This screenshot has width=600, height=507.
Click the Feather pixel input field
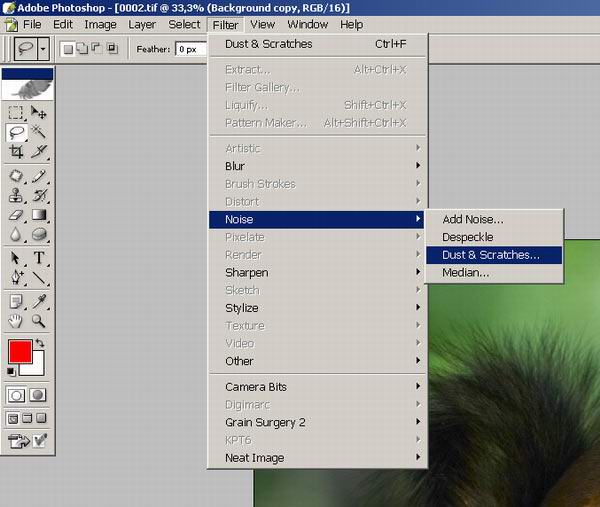(191, 49)
